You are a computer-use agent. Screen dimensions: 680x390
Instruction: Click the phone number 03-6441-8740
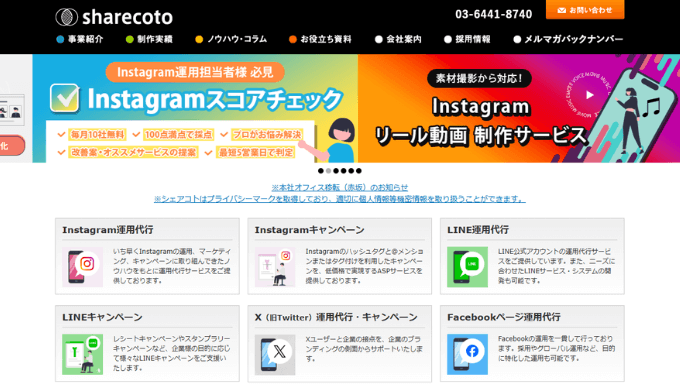pos(494,14)
